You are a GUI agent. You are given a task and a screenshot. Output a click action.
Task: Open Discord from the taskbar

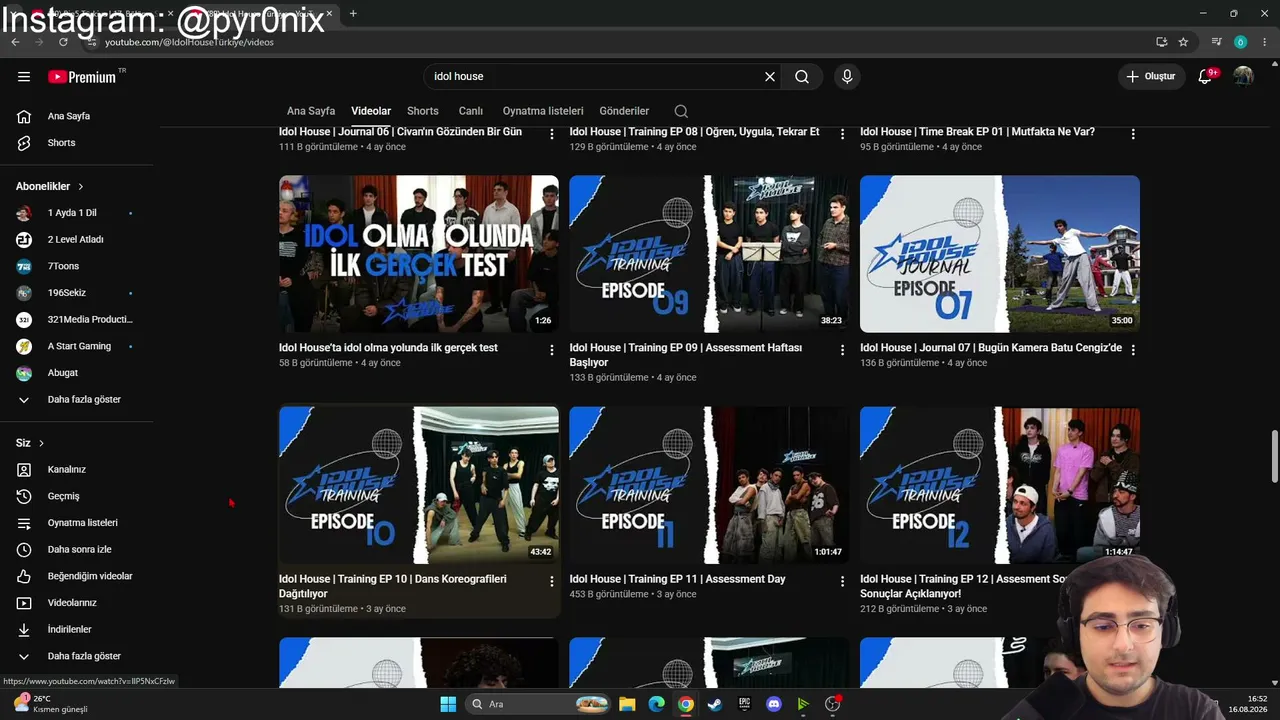pyautogui.click(x=773, y=704)
